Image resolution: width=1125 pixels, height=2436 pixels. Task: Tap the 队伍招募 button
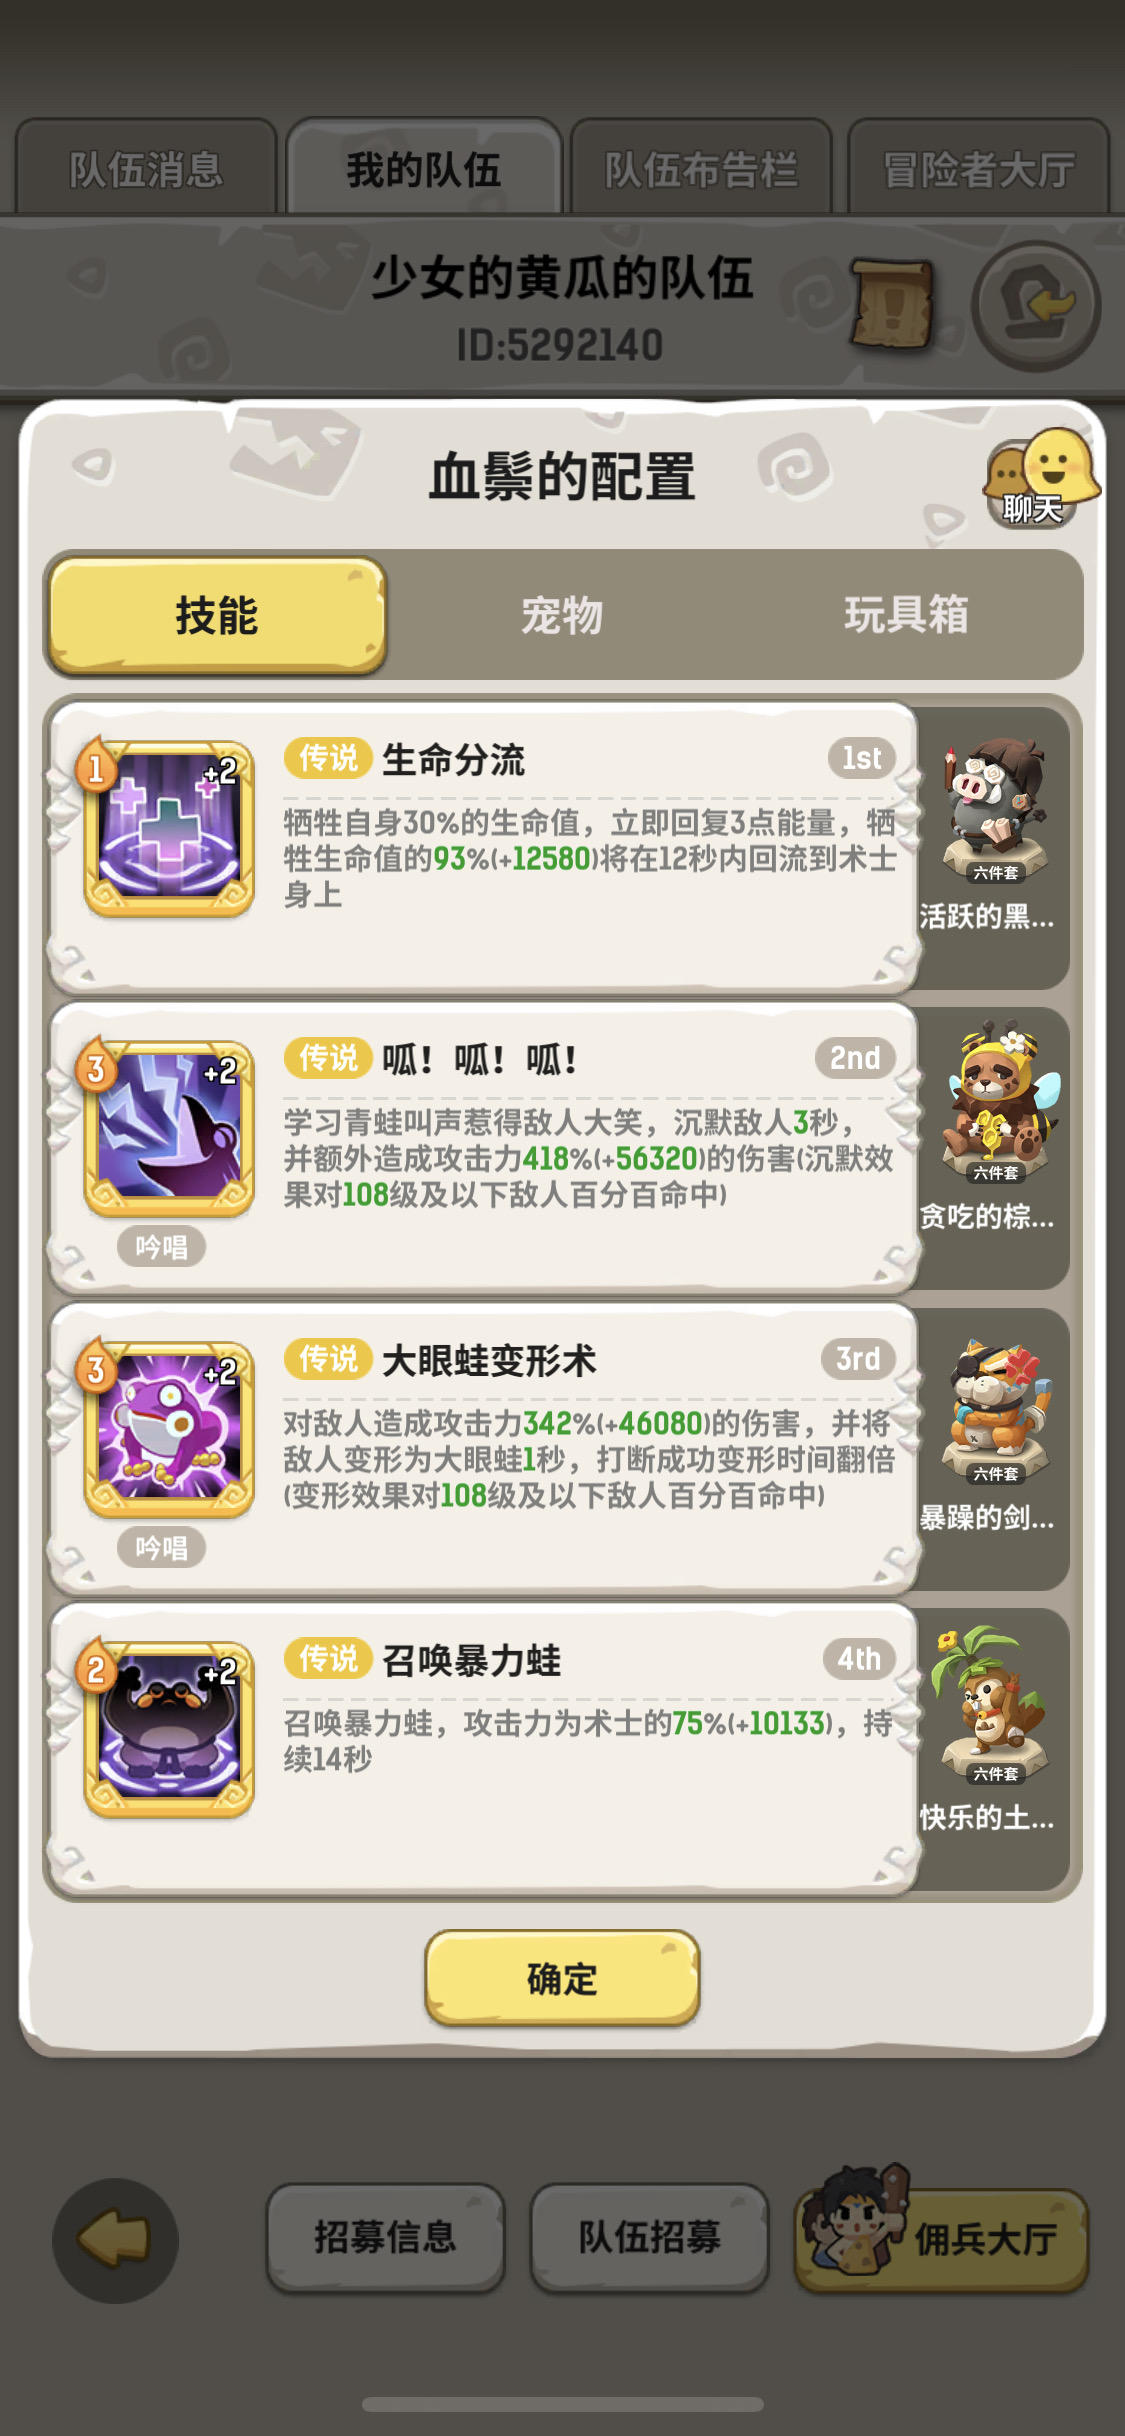[x=649, y=2237]
